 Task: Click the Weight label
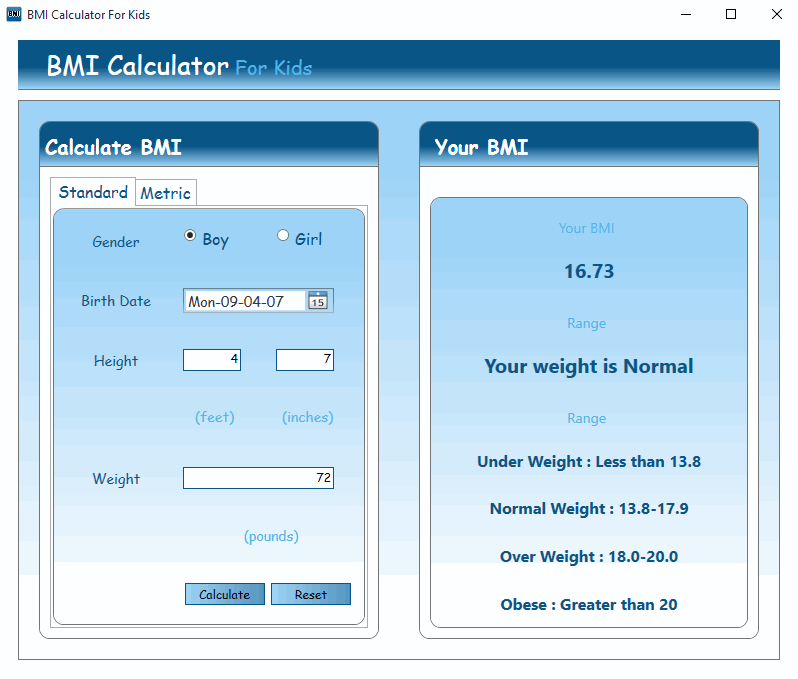pos(116,479)
